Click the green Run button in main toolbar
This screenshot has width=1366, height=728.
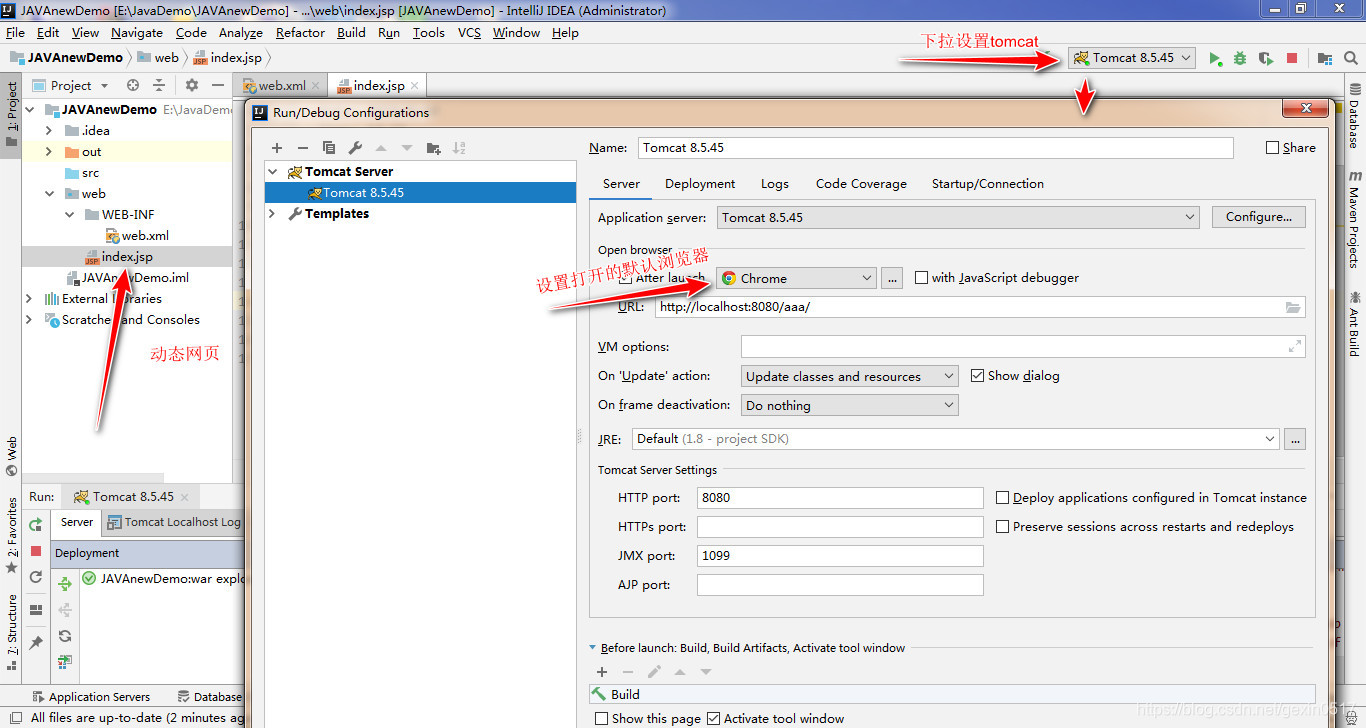point(1215,58)
